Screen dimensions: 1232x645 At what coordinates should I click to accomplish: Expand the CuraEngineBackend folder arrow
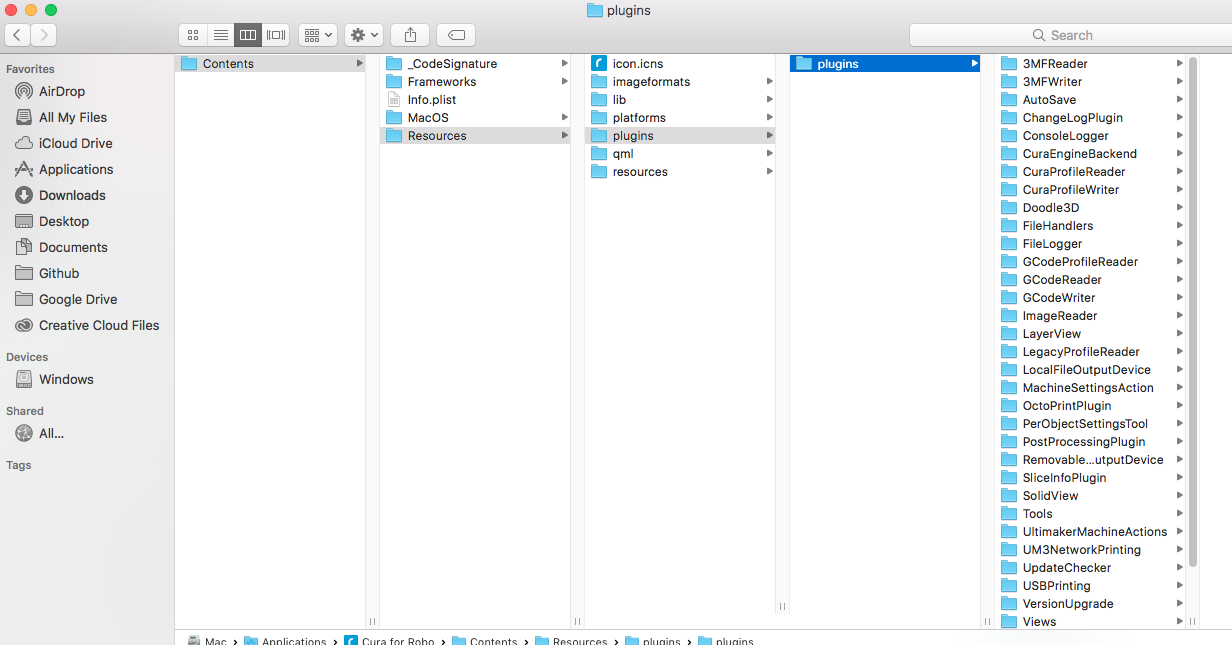tap(1180, 153)
